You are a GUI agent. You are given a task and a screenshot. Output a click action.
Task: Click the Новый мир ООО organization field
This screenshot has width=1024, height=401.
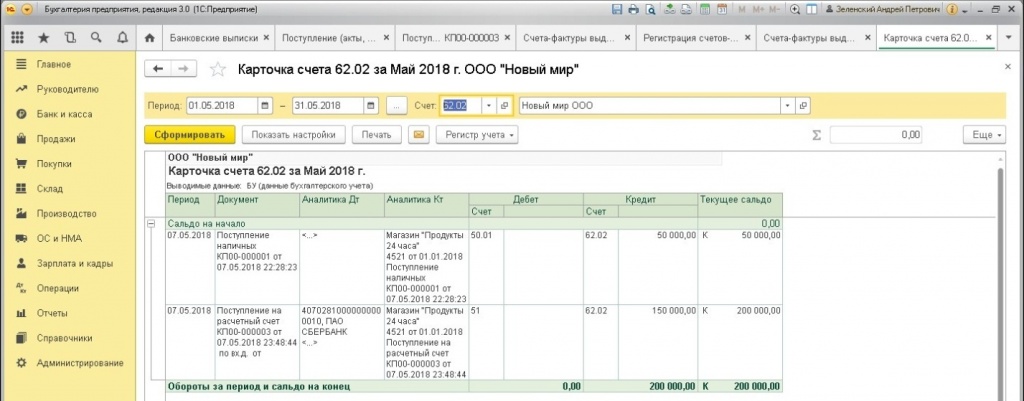[x=652, y=105]
